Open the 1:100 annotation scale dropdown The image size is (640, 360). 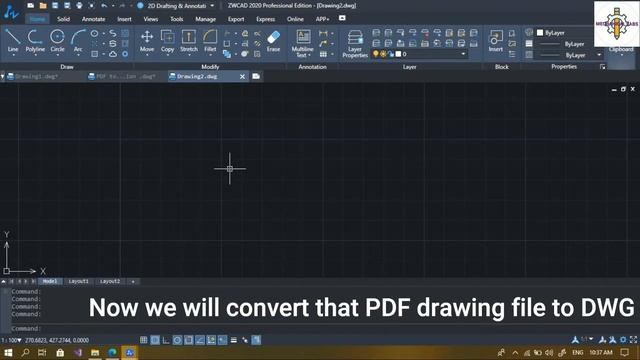pyautogui.click(x=11, y=340)
